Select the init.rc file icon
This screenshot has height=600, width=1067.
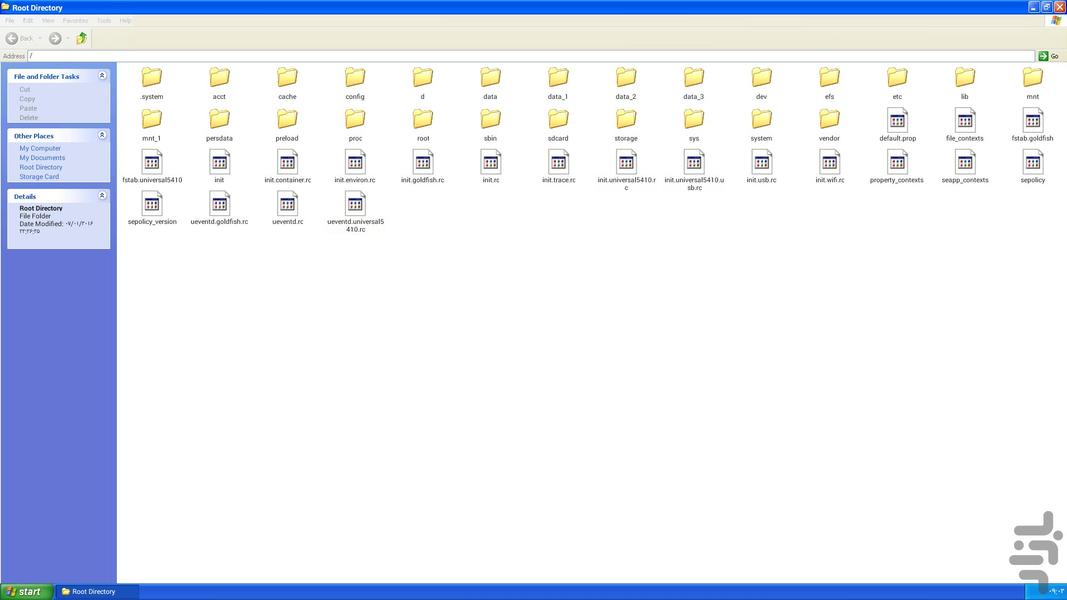click(x=490, y=162)
